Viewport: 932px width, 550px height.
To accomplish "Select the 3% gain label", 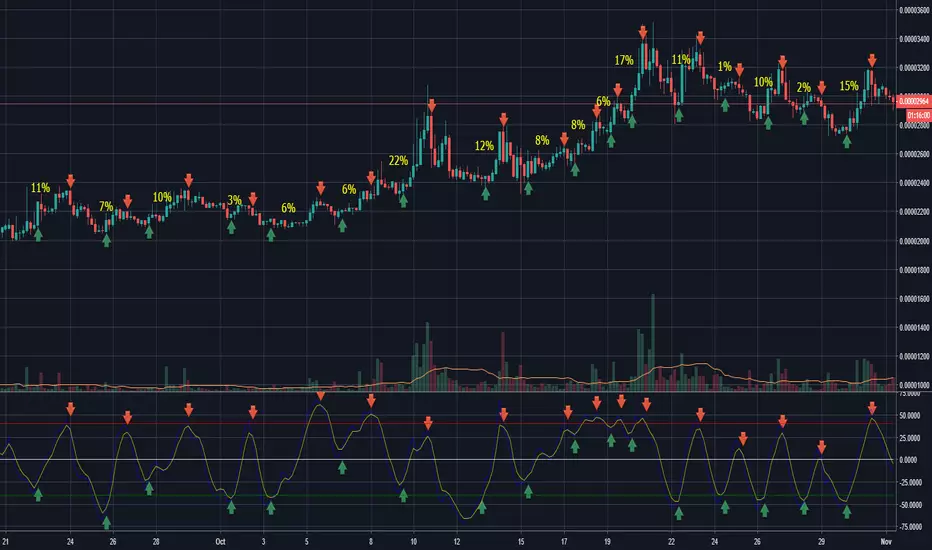I will pos(234,200).
